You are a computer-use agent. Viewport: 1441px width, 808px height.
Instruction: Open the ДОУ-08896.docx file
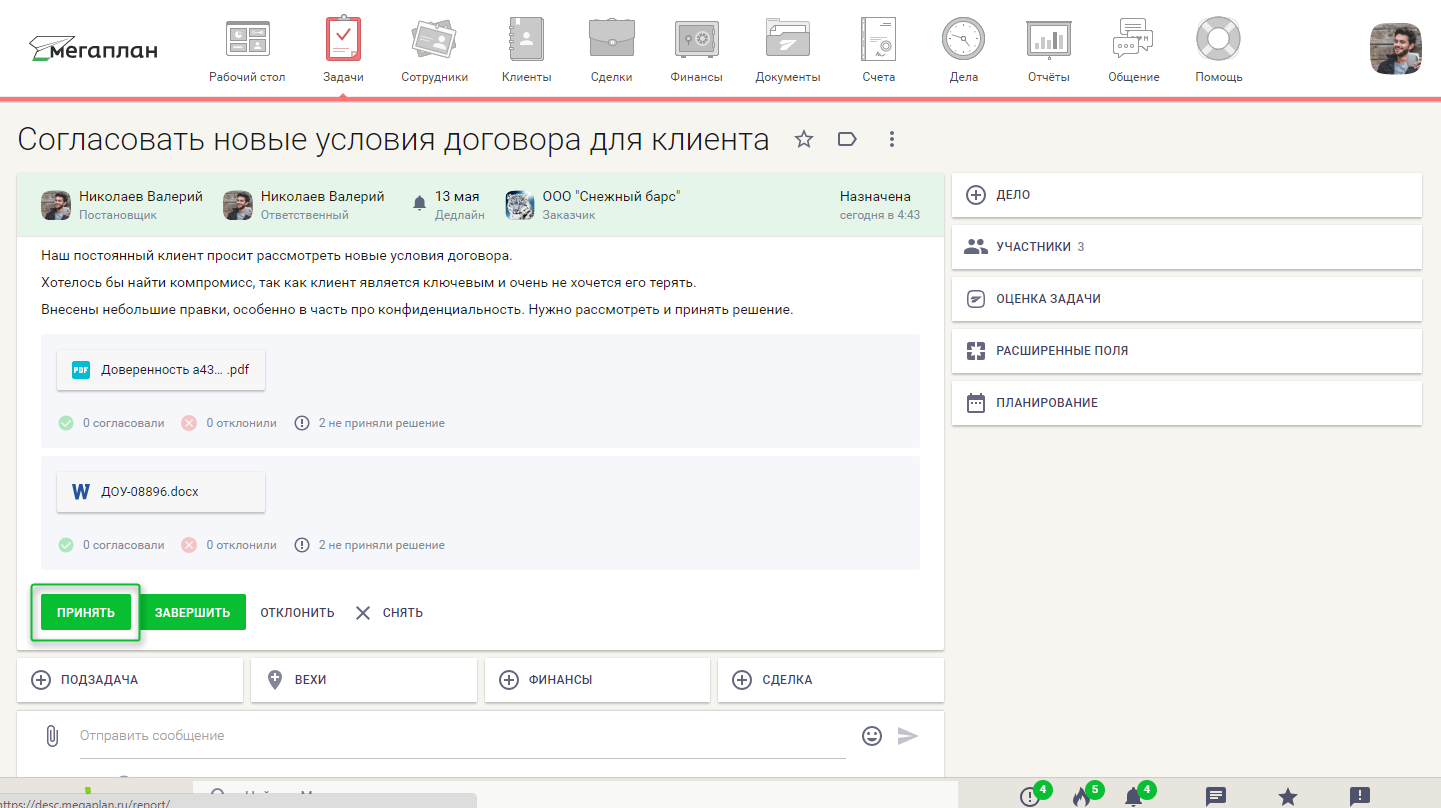click(x=161, y=492)
